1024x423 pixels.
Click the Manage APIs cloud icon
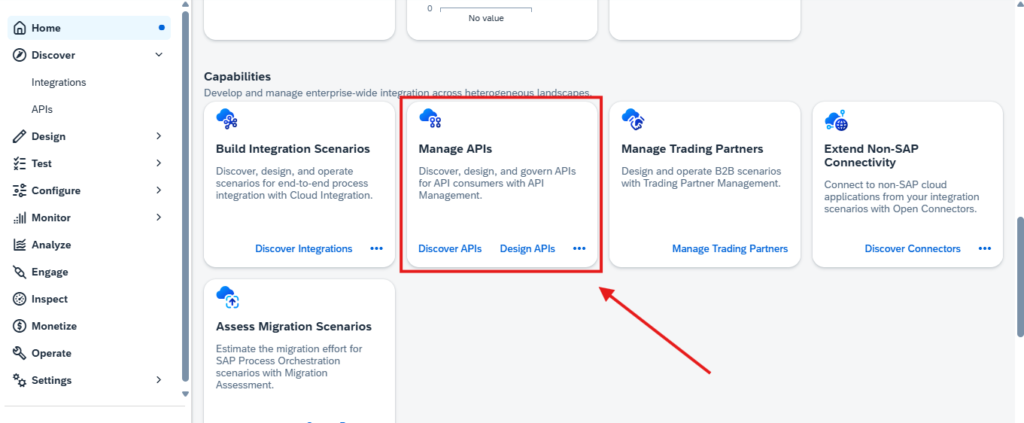click(x=430, y=118)
